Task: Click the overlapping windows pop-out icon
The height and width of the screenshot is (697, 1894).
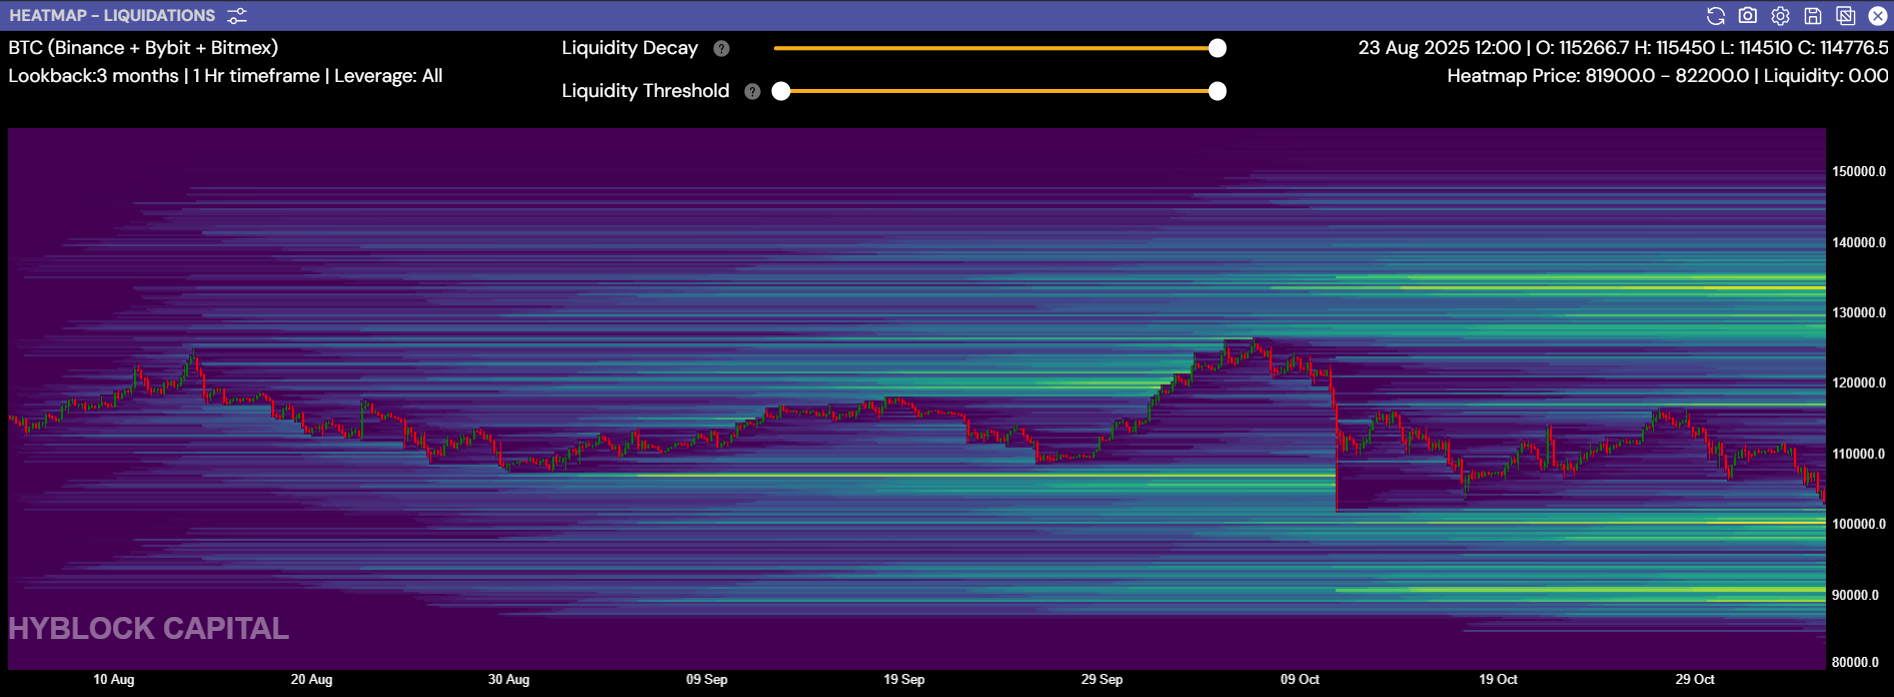Action: click(1846, 16)
